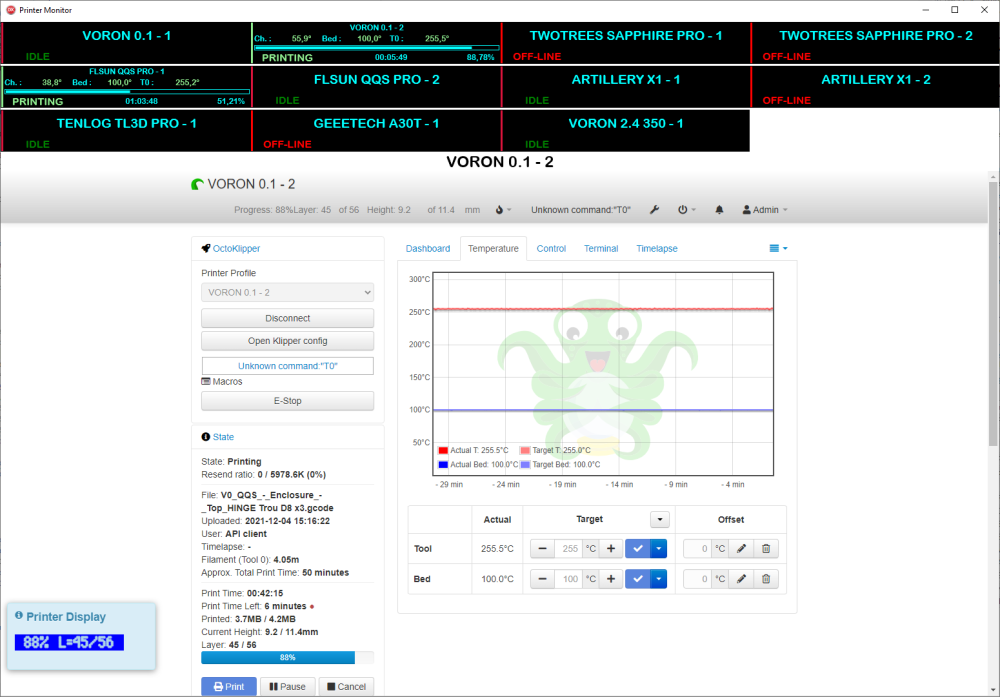Select the ARTILLERY X1 - 2 printer tile
The width and height of the screenshot is (1000, 697).
[876, 87]
